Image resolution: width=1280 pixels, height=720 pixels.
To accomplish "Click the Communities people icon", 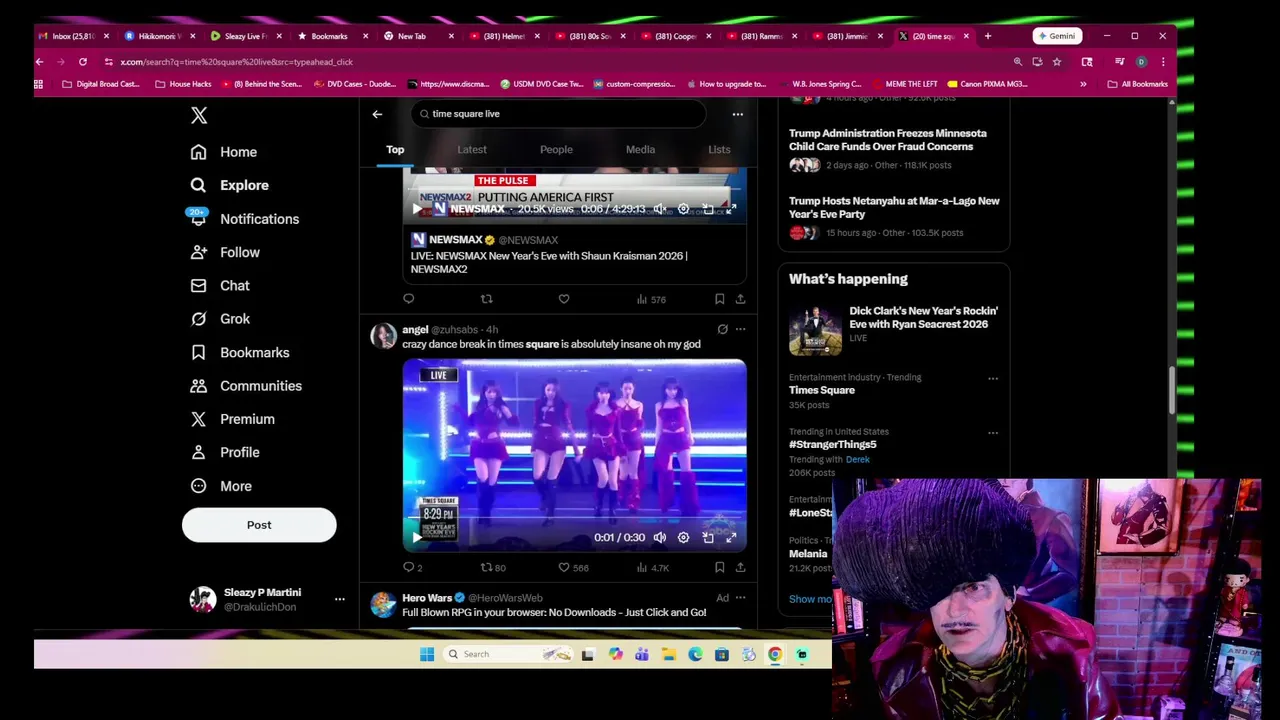I will coord(199,386).
